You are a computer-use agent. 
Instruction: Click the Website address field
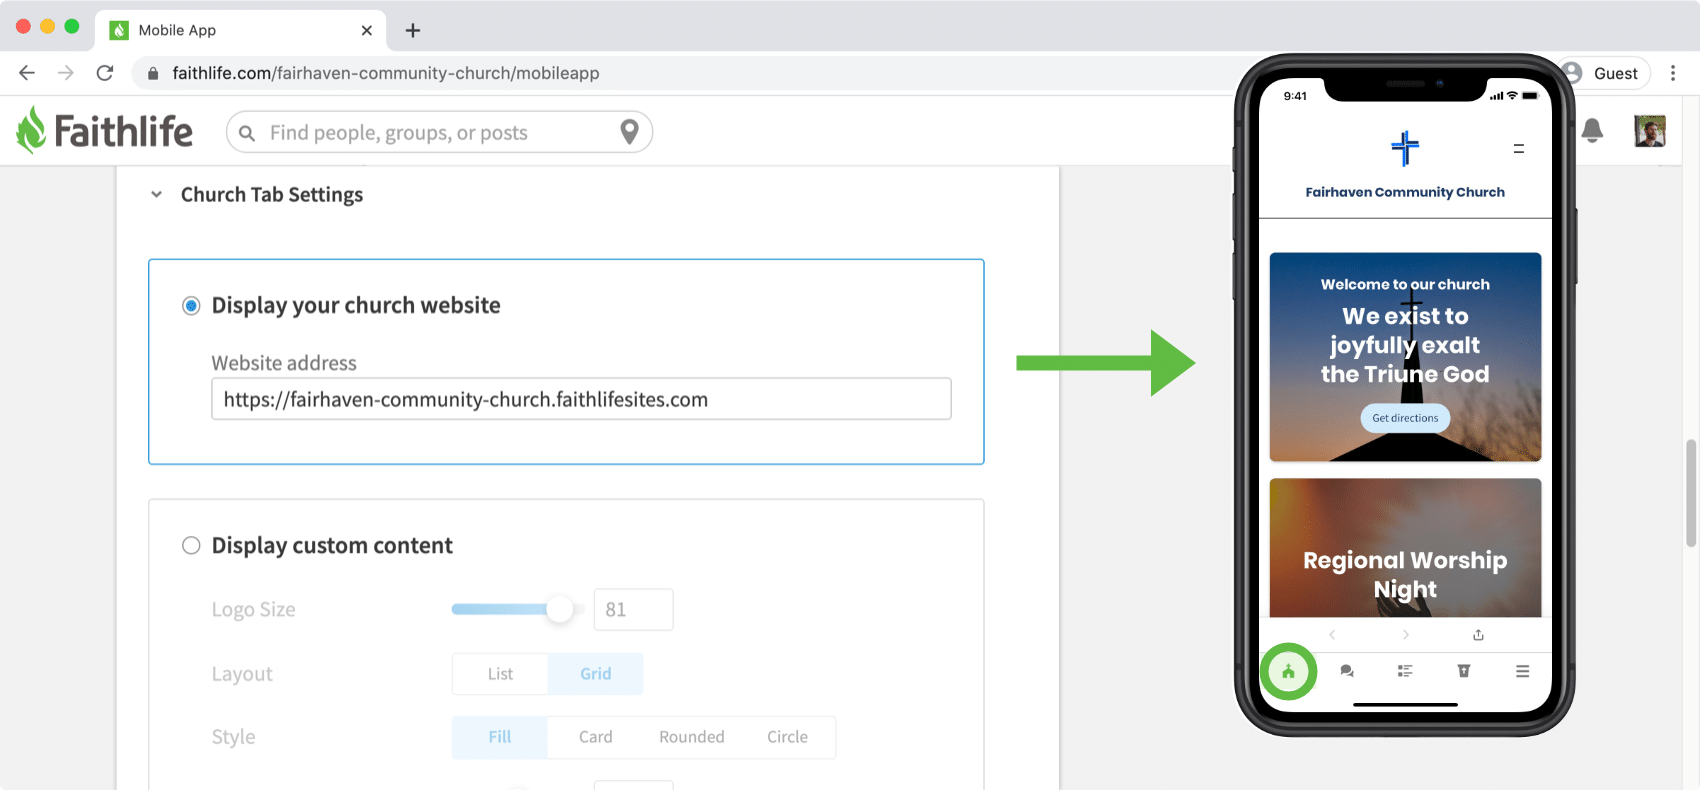581,399
